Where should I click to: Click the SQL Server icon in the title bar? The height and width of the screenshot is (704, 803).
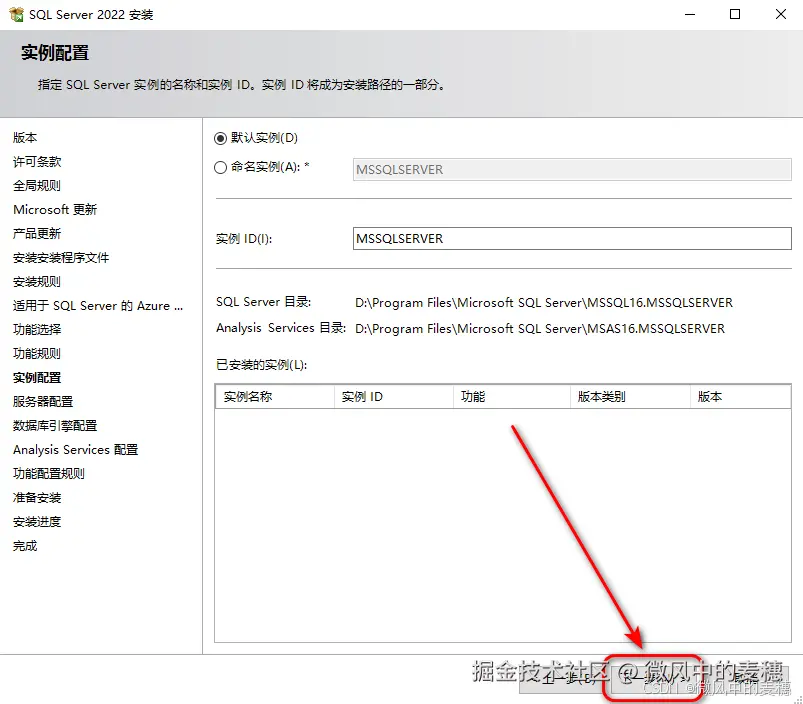tap(15, 14)
